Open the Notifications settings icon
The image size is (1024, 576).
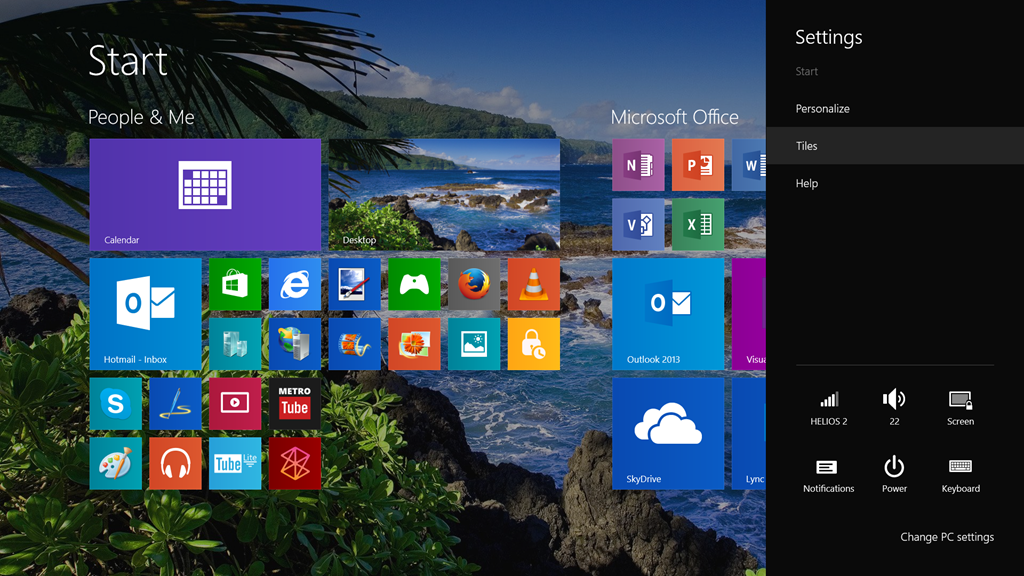[829, 475]
